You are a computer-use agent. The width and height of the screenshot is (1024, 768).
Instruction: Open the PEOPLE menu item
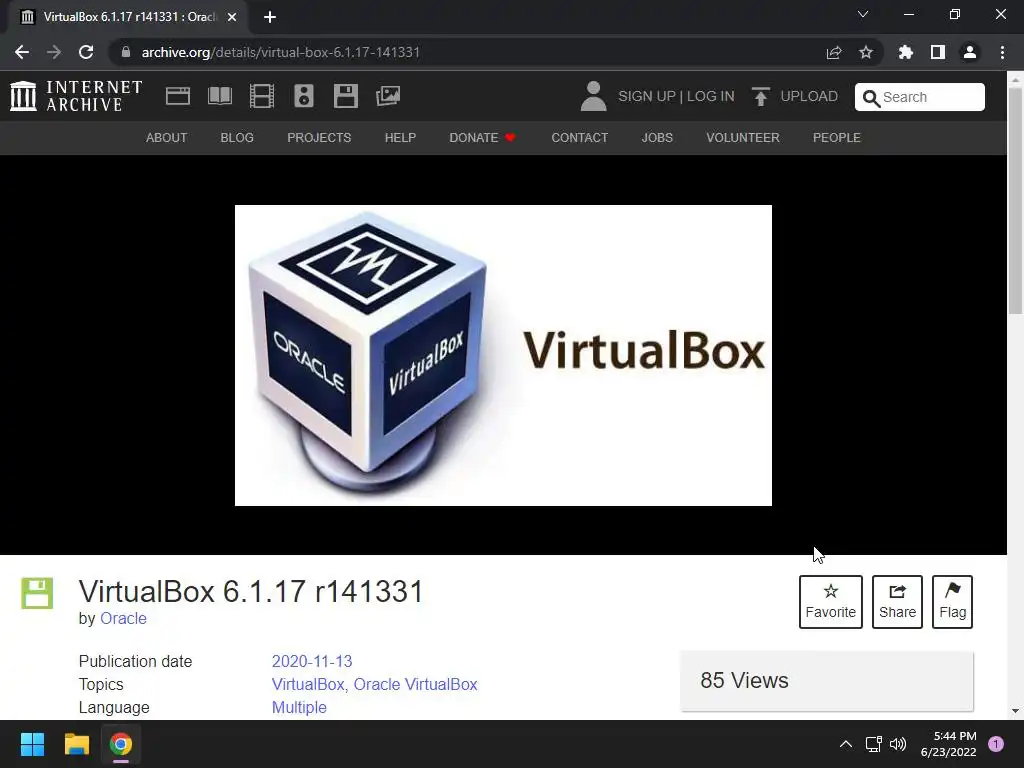point(837,138)
